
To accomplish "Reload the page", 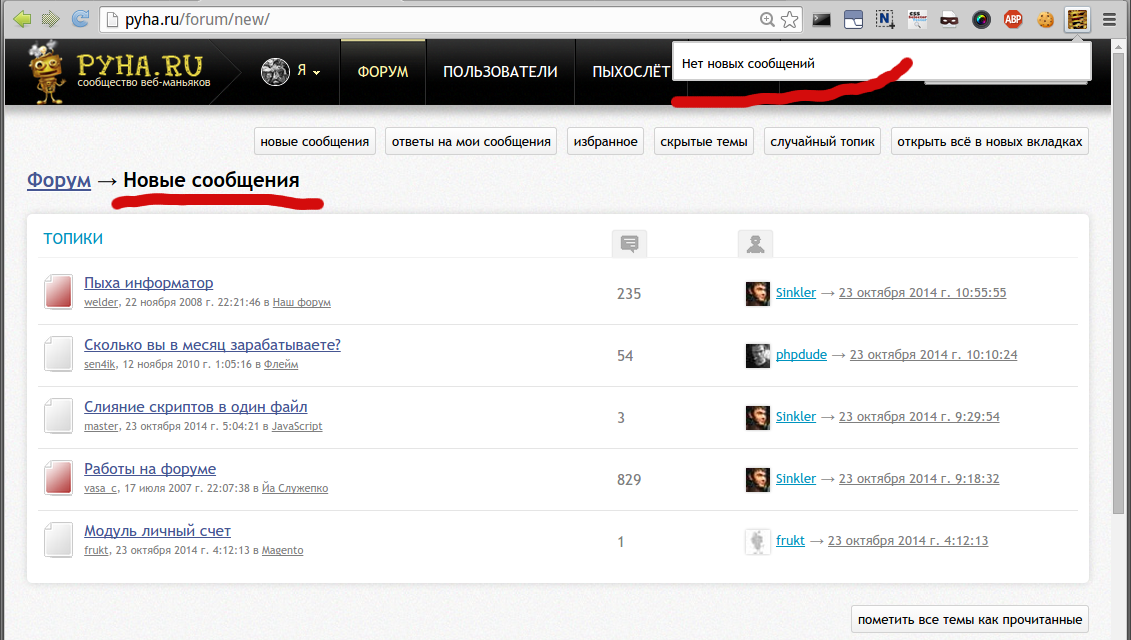I will point(80,18).
